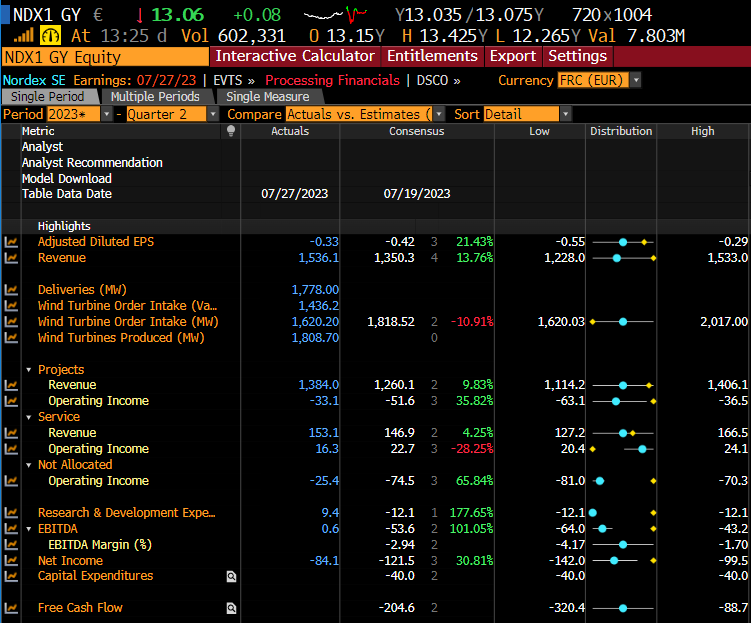The image size is (751, 623).
Task: Click the EVTS » link
Action: pos(234,80)
